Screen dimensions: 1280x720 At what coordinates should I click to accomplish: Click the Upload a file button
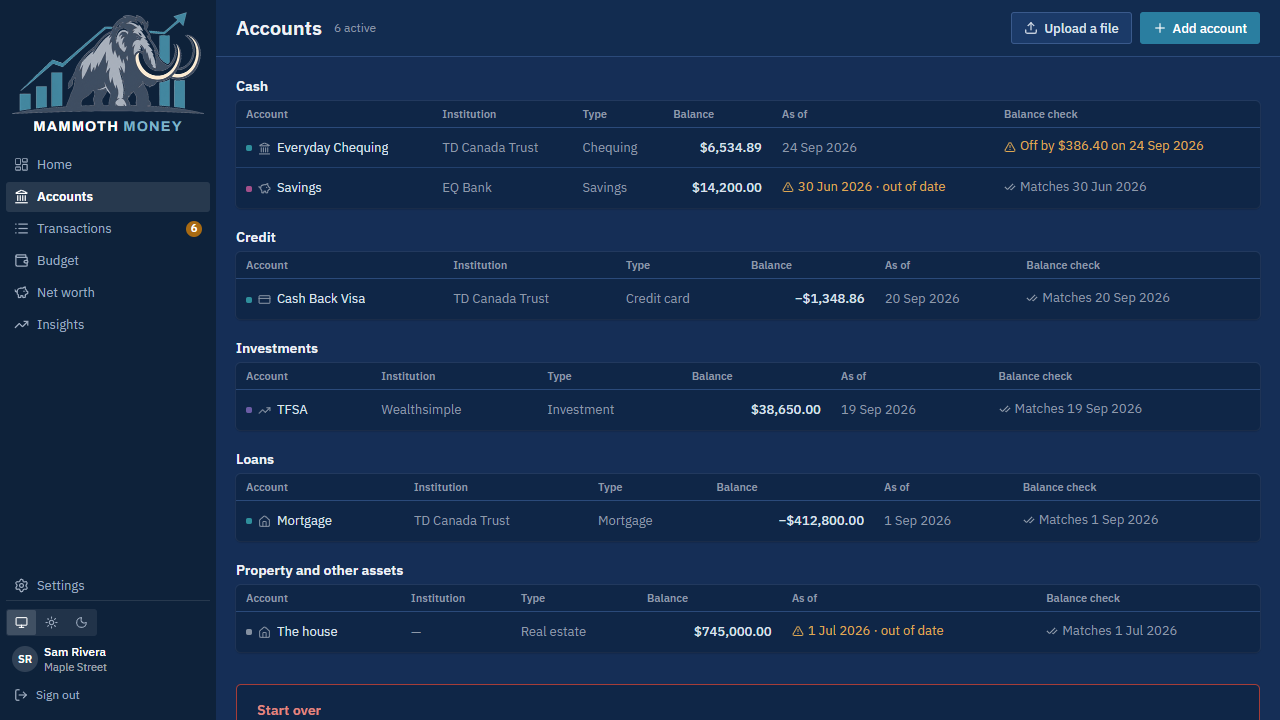point(1071,28)
